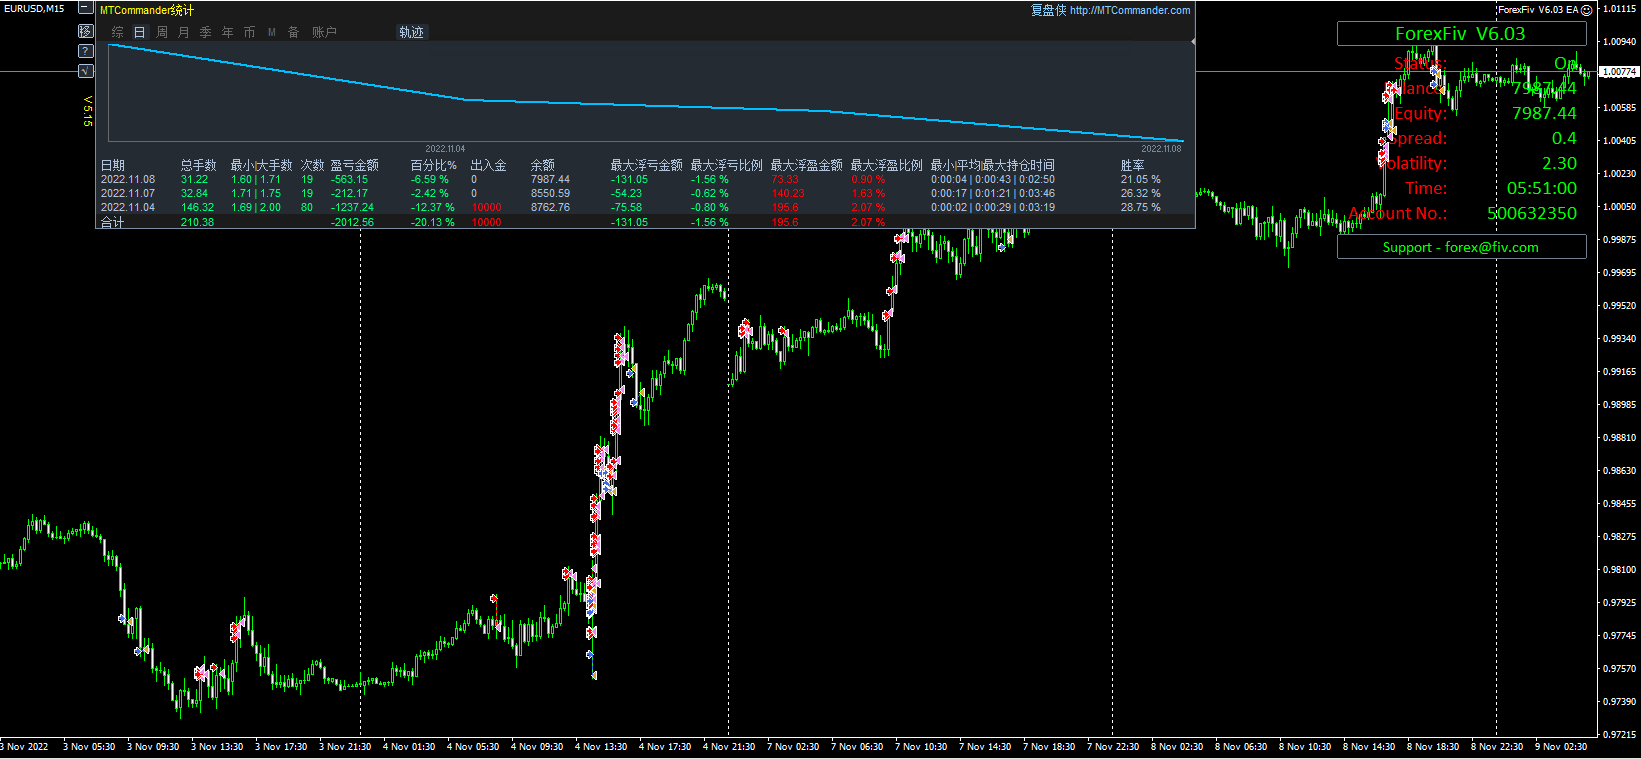Screen dimensions: 1641x759
Task: Click the -20.13 % total percentage
Action: (433, 222)
